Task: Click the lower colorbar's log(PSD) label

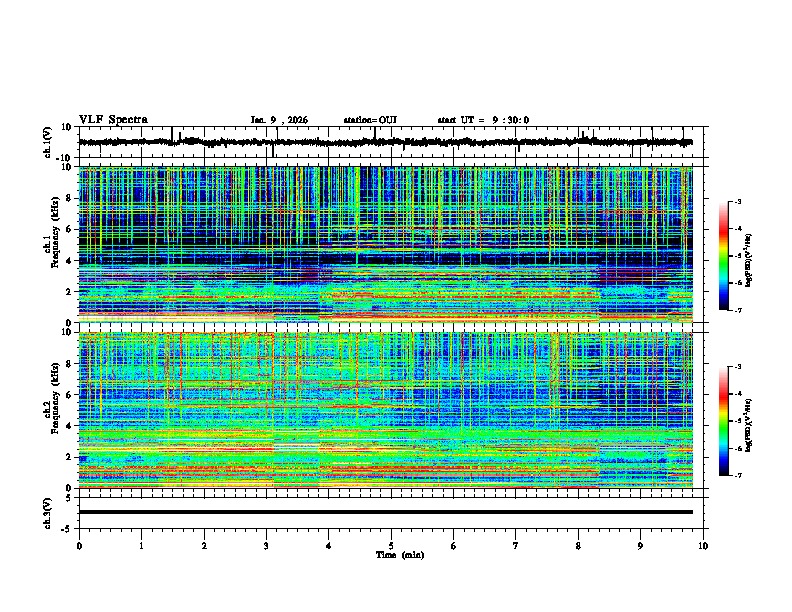Action: (749, 425)
